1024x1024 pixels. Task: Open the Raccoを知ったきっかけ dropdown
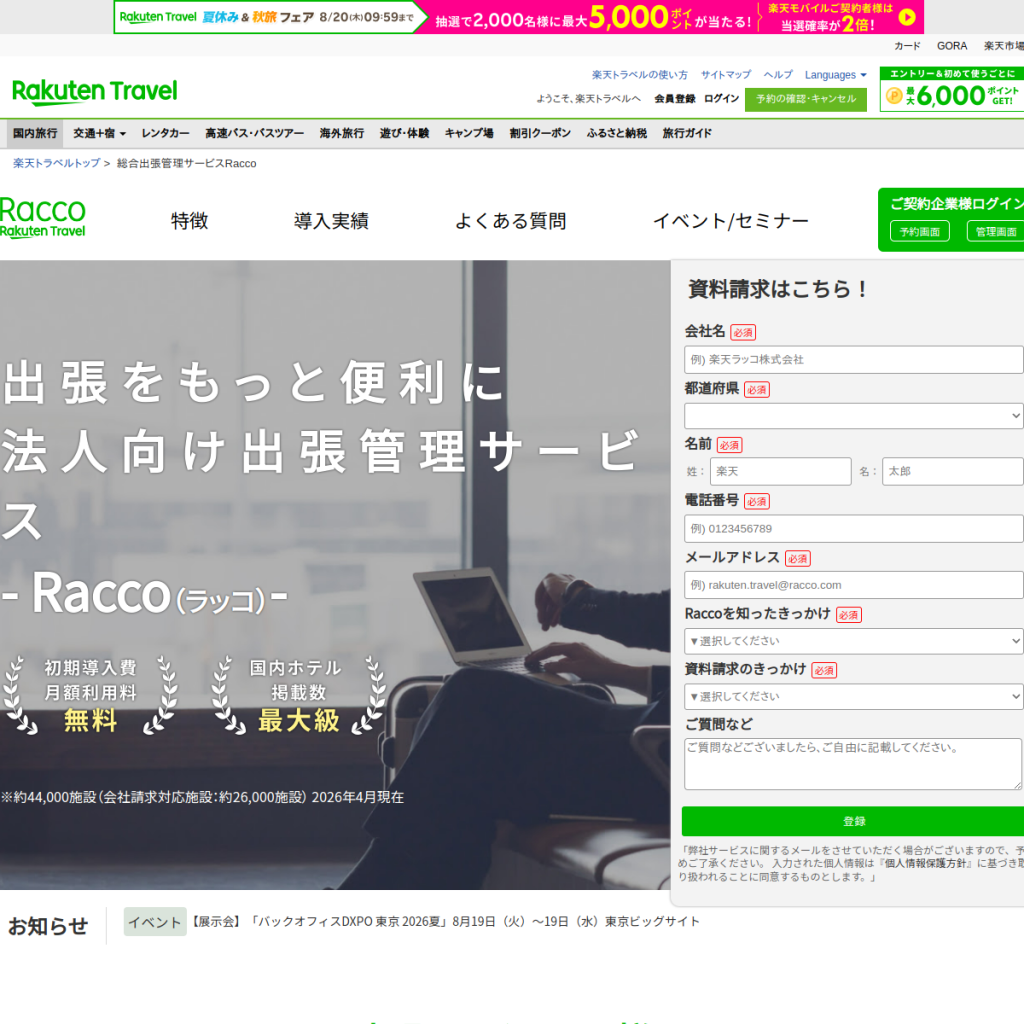coord(854,641)
